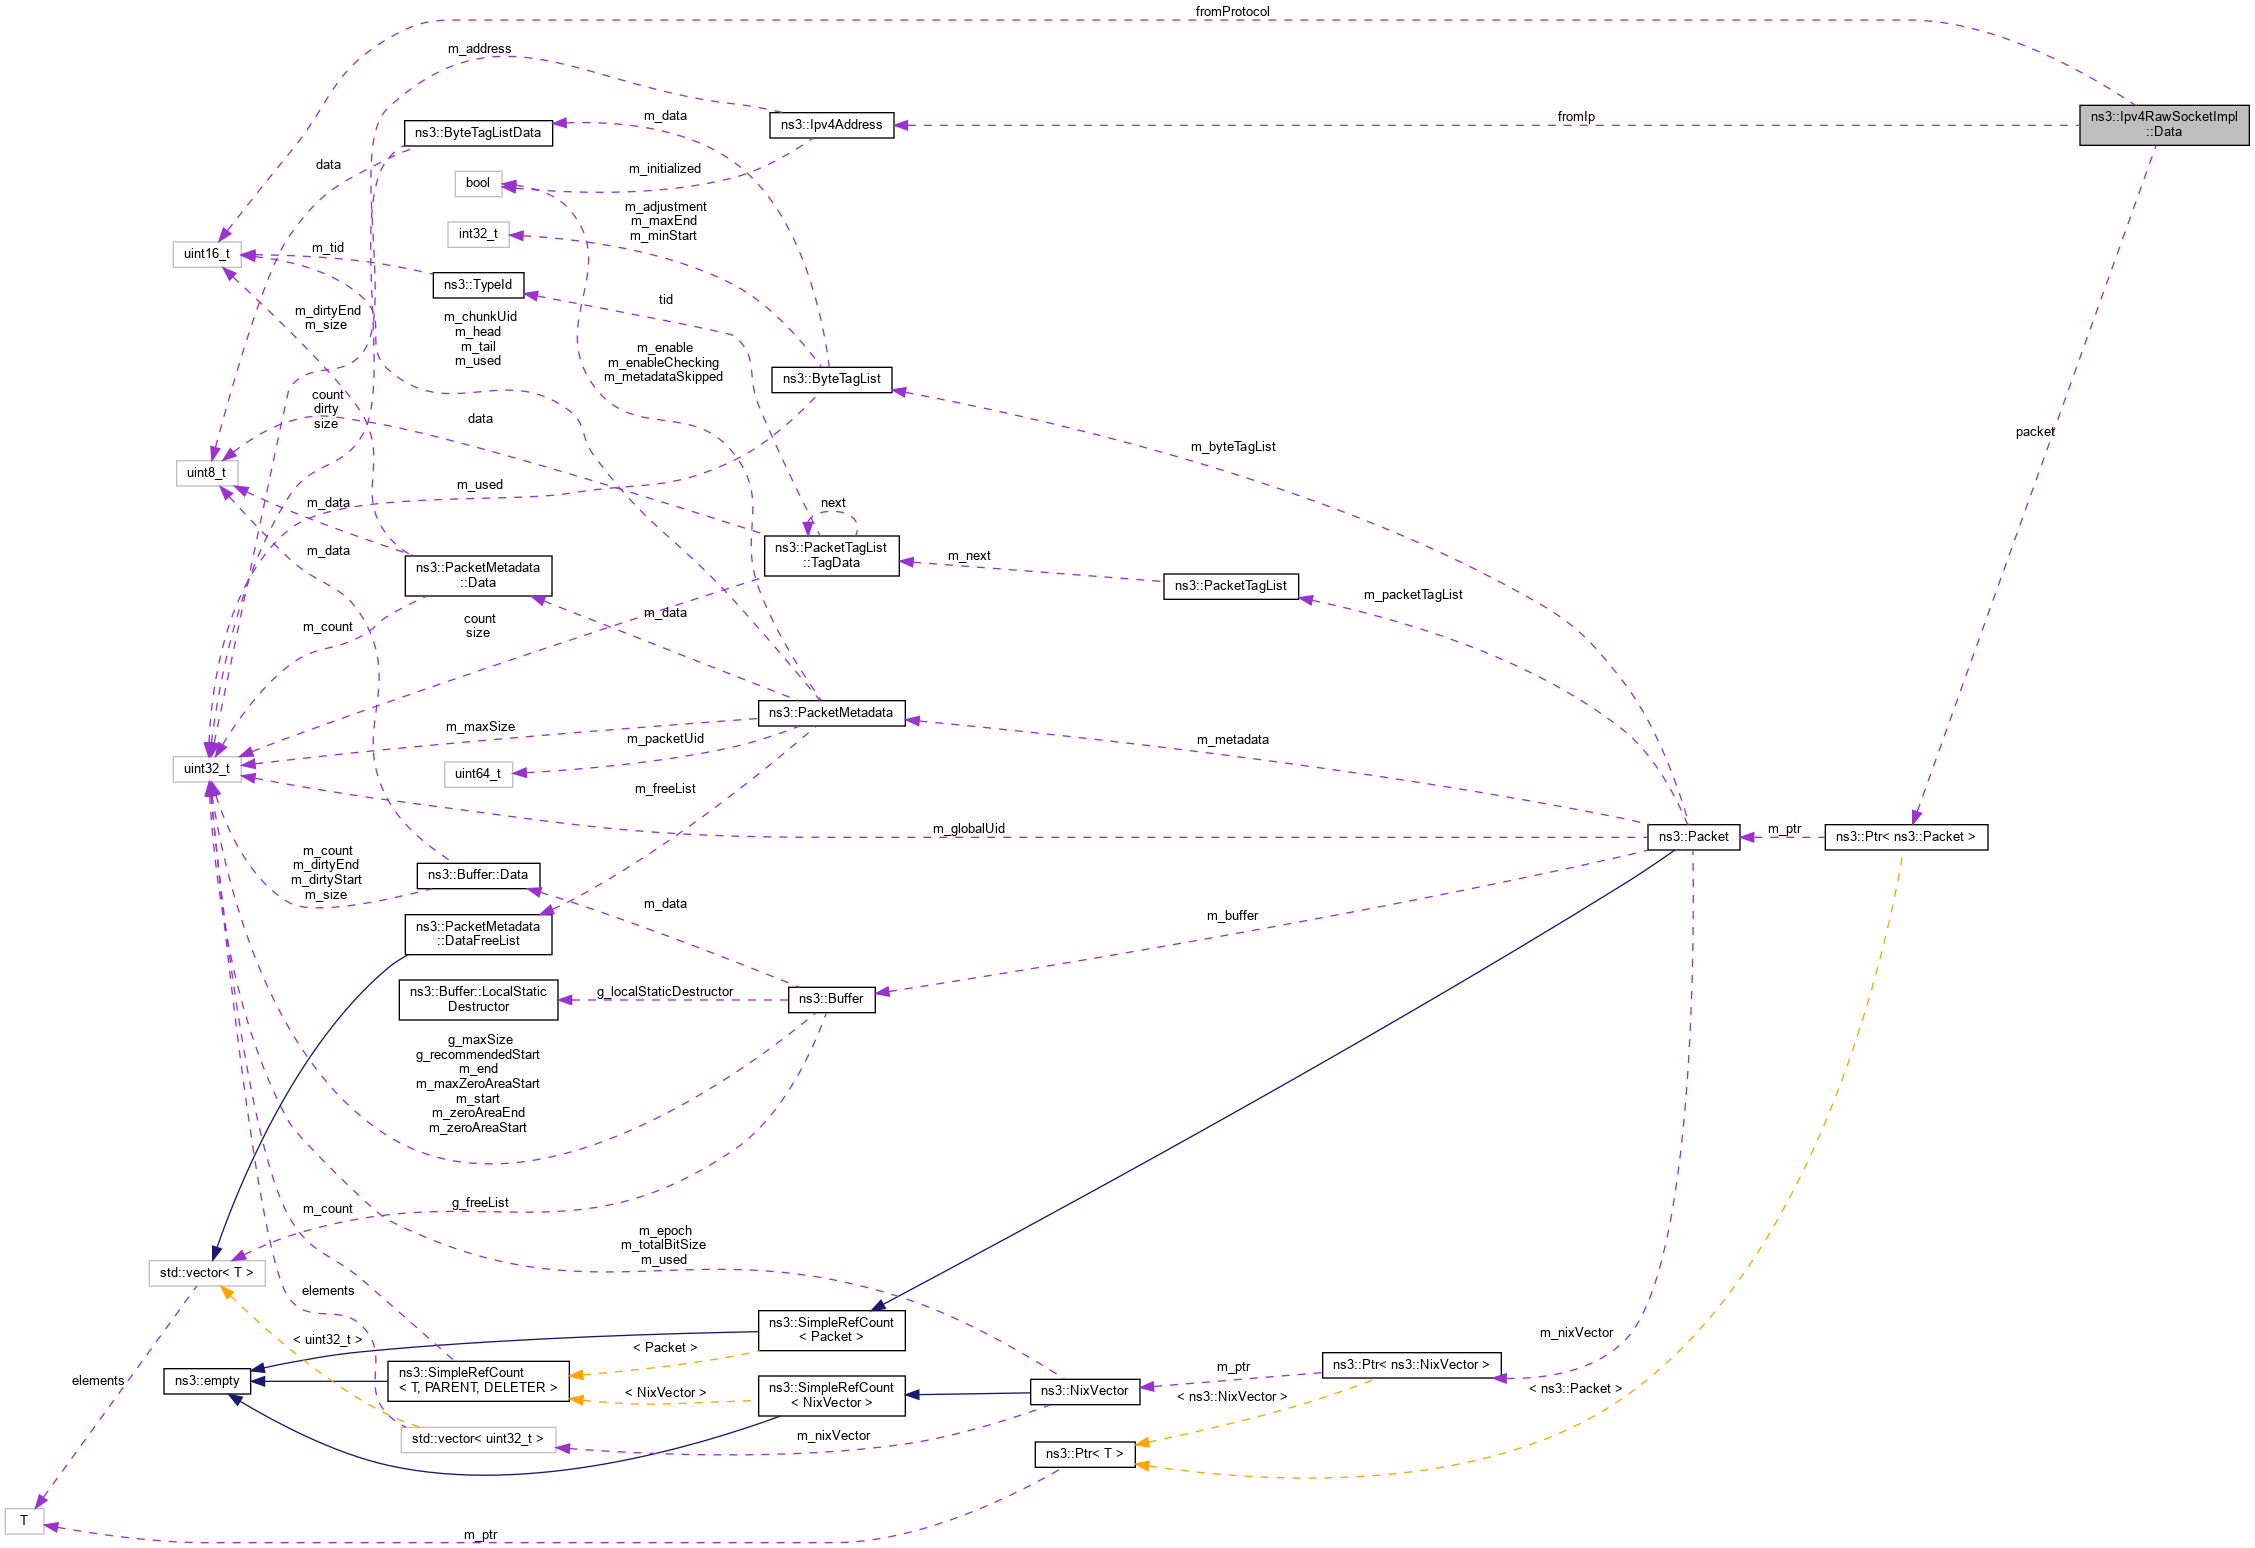Image resolution: width=2255 pixels, height=1548 pixels.
Task: Click the ns3::PacketMetadata::DataFreeList box
Action: (478, 932)
